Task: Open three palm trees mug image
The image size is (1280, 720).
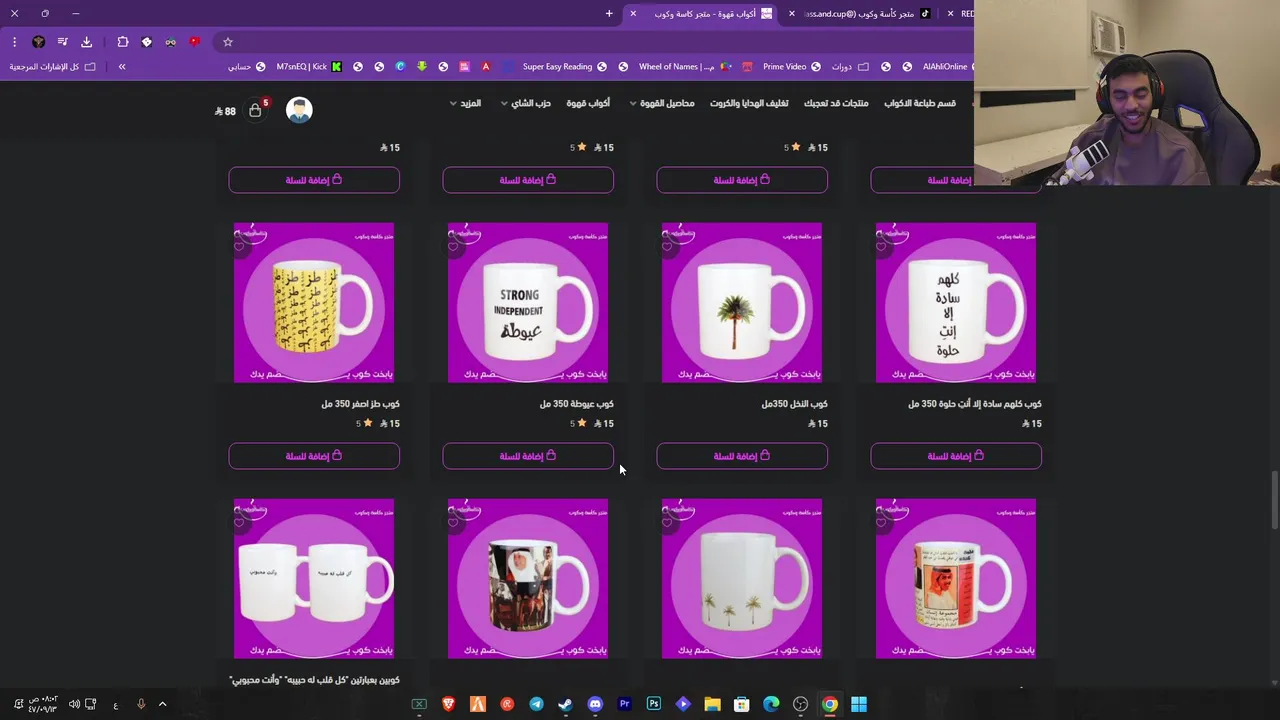Action: [742, 578]
